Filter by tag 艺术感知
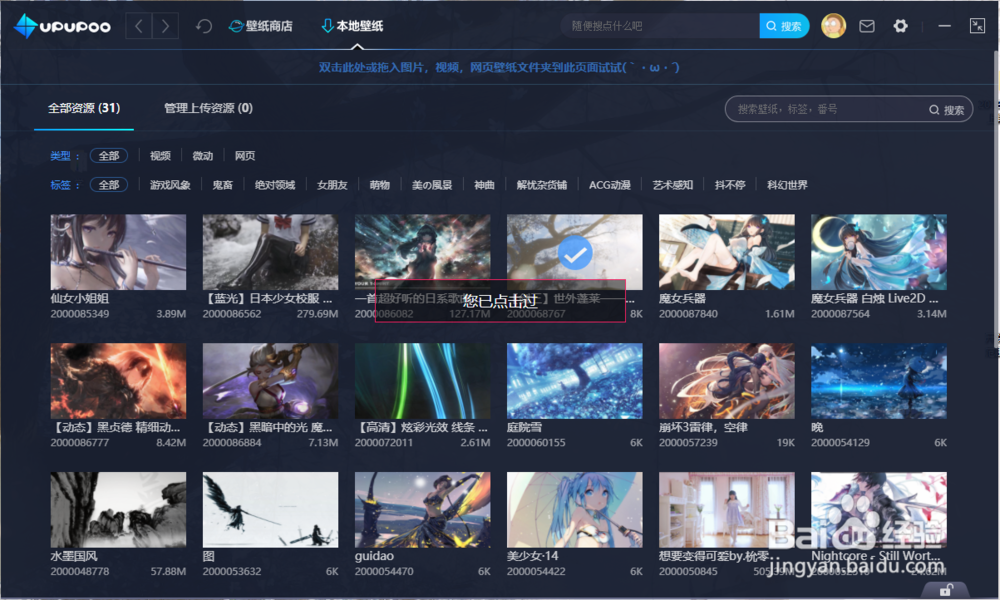This screenshot has height=600, width=1000. pos(672,185)
